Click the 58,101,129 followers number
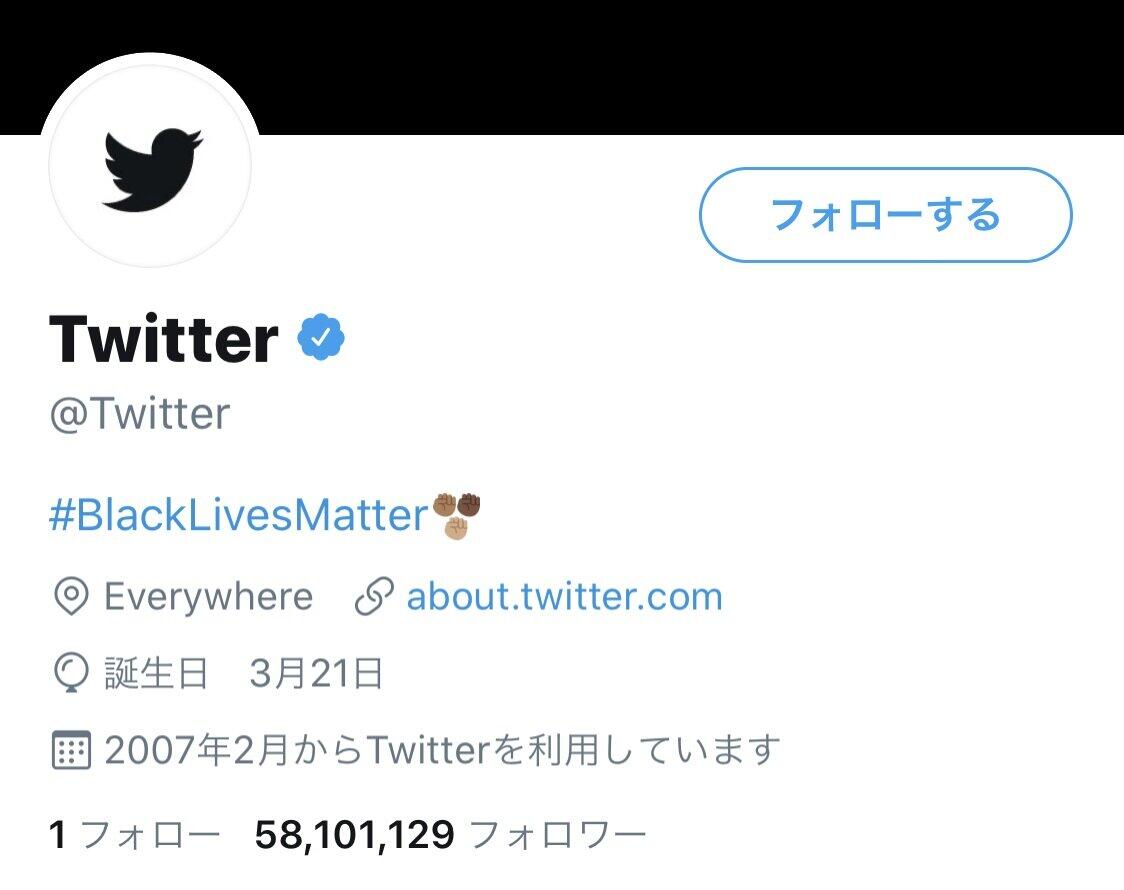This screenshot has height=890, width=1124. point(354,834)
